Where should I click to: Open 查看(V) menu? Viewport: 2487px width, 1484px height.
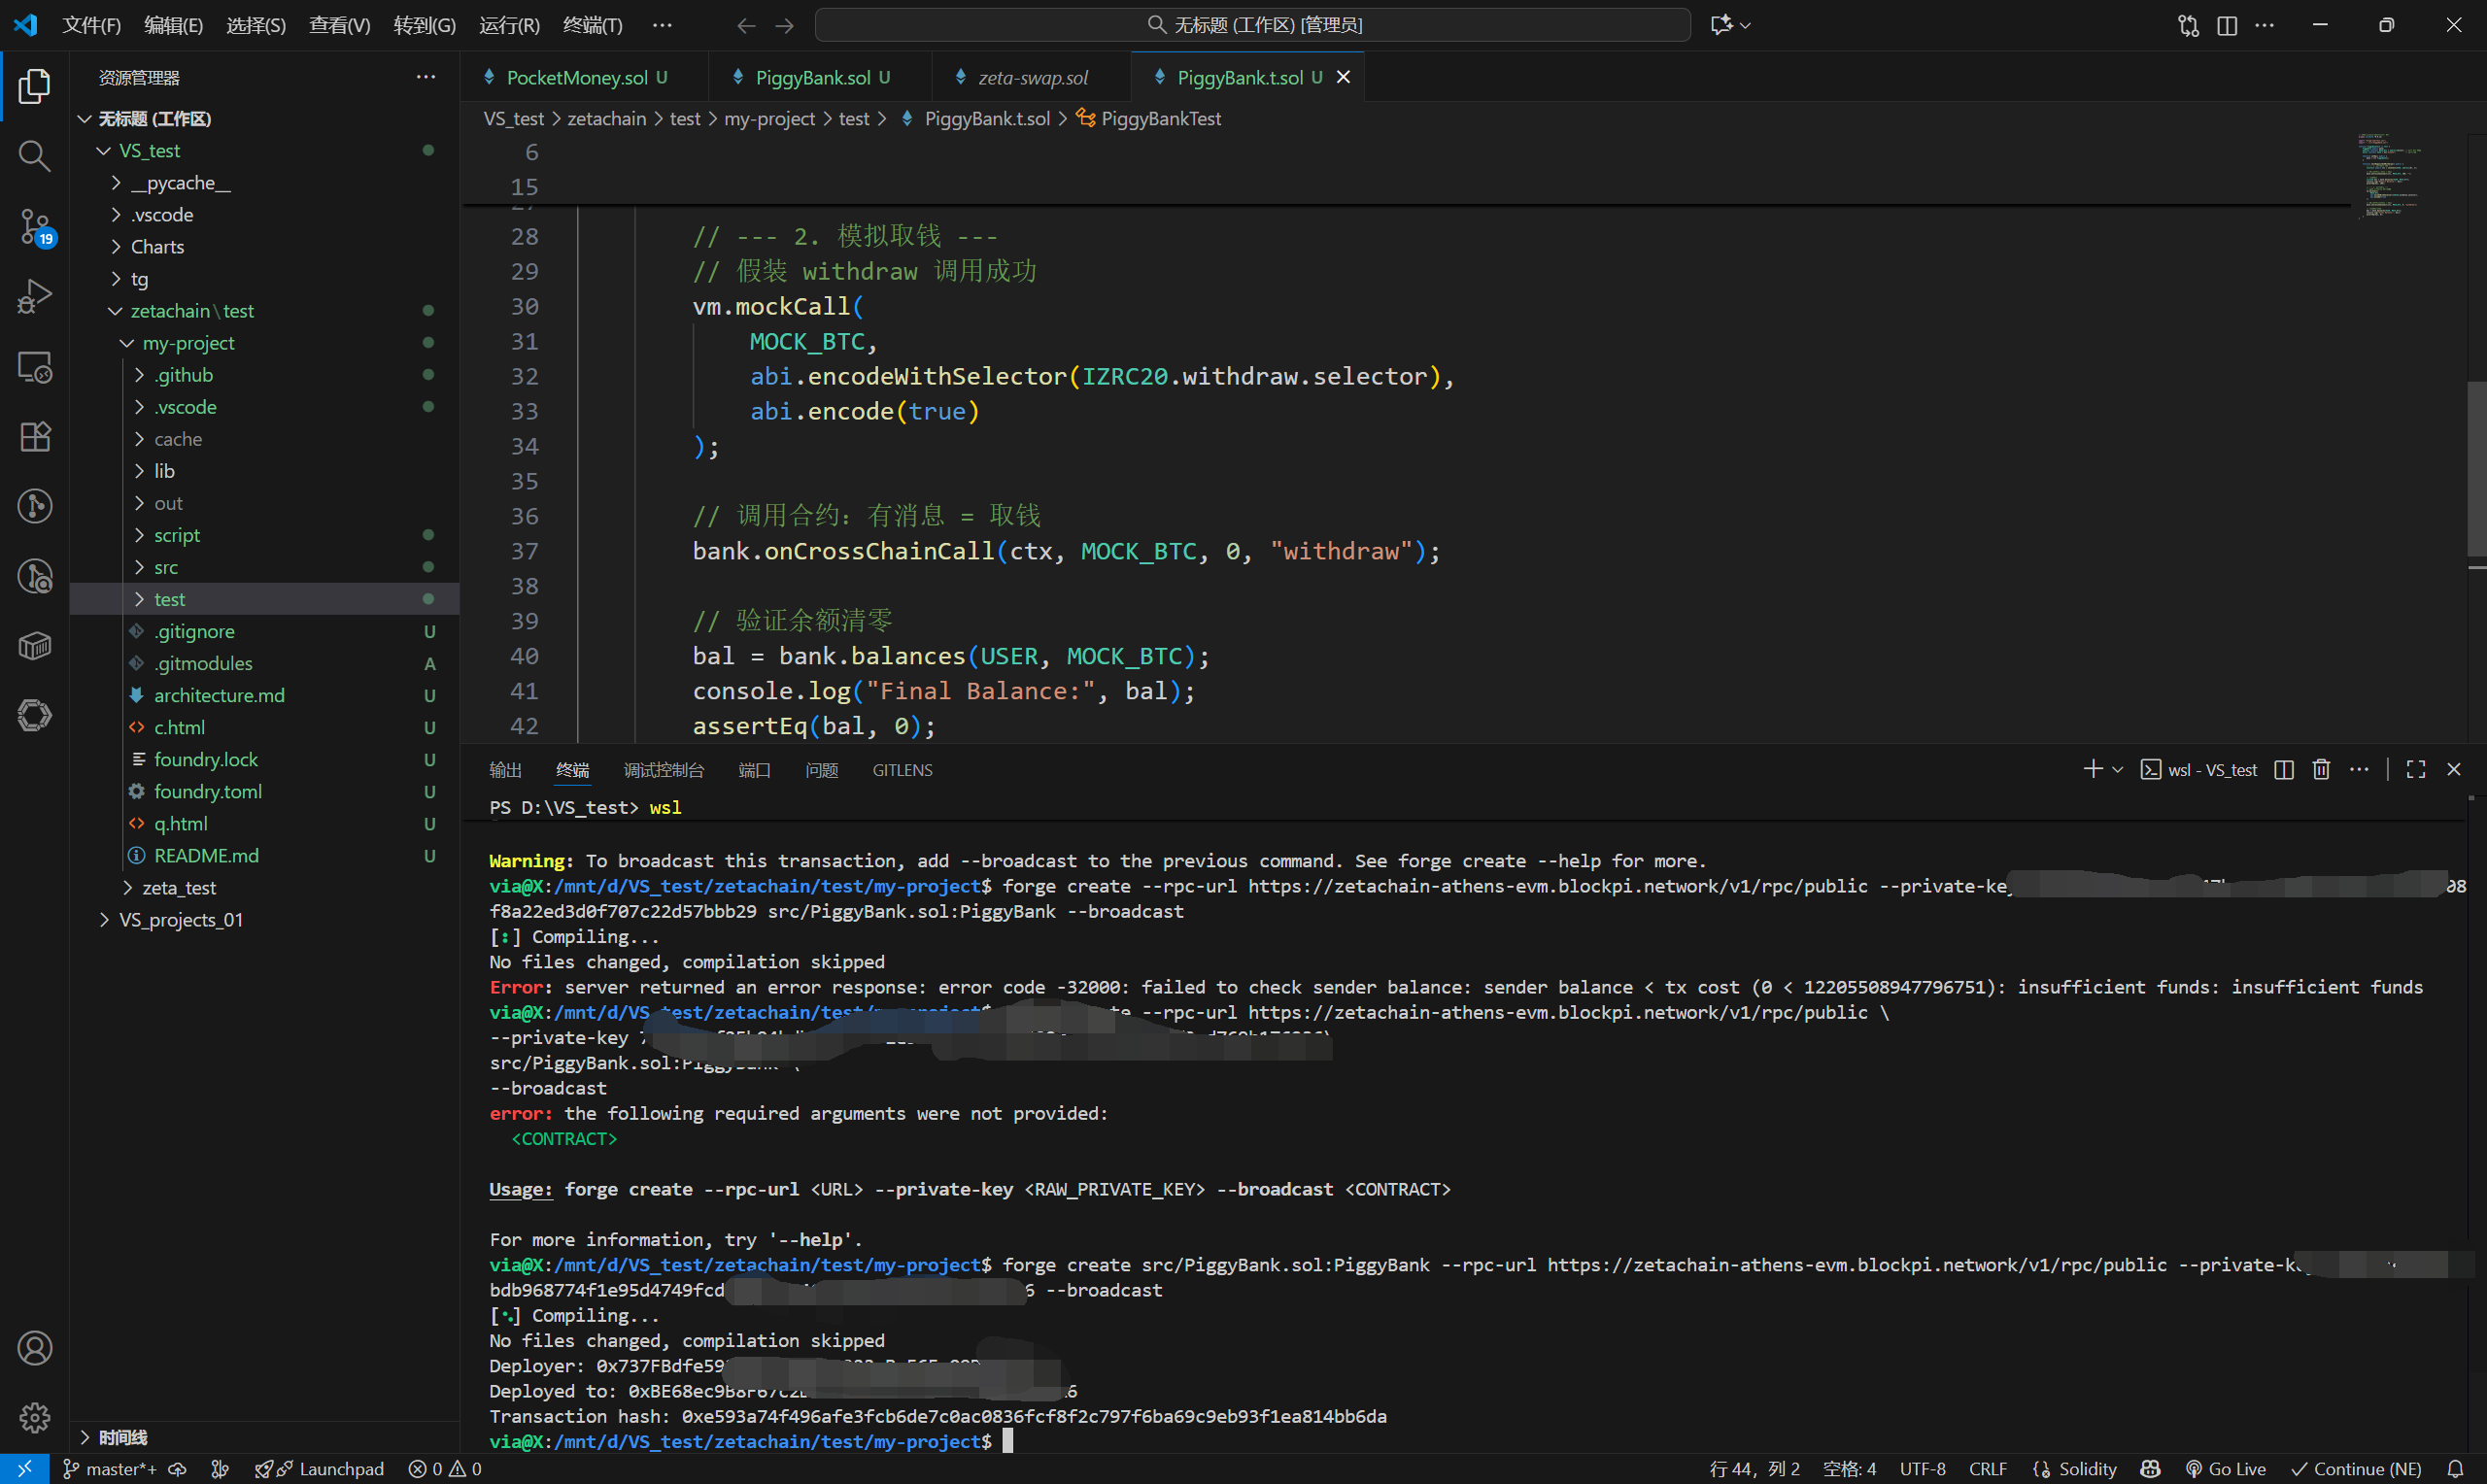339,25
